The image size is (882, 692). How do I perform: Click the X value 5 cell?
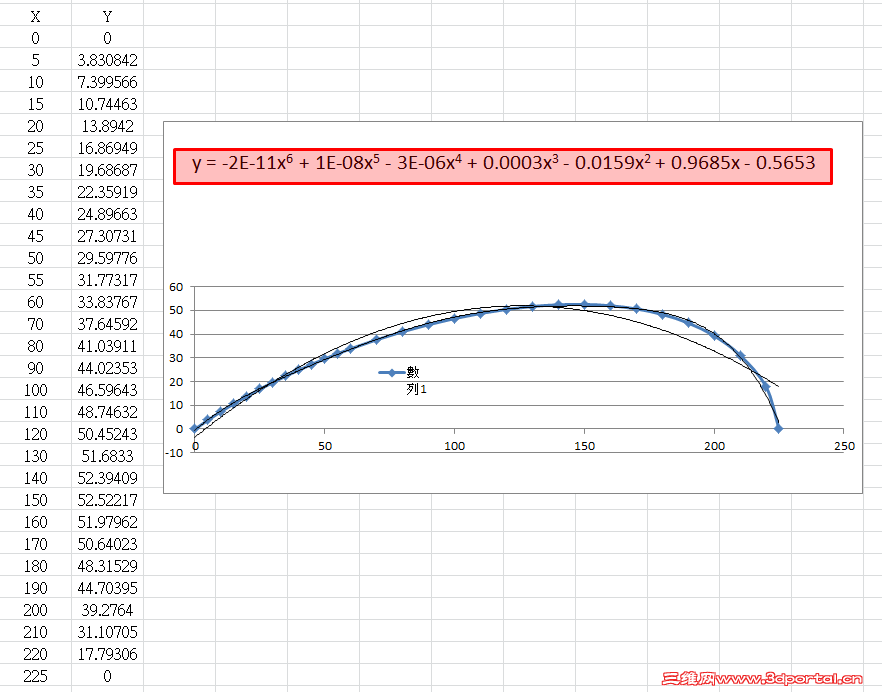[35, 60]
